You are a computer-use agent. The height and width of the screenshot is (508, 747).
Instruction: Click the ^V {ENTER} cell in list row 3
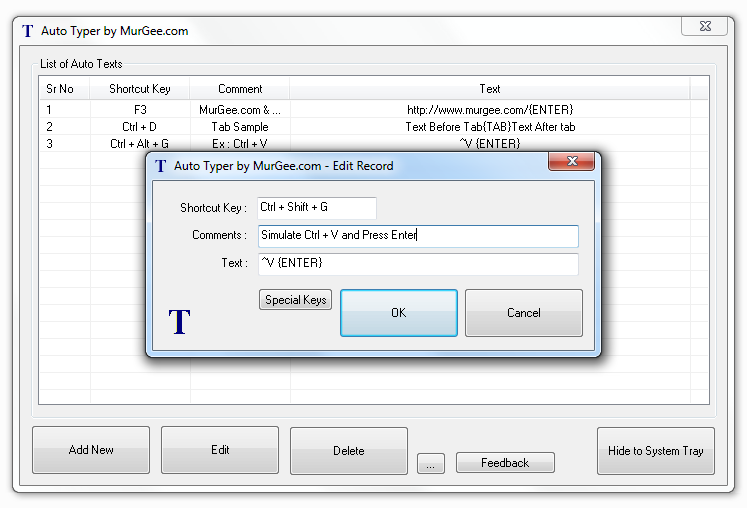click(x=490, y=144)
